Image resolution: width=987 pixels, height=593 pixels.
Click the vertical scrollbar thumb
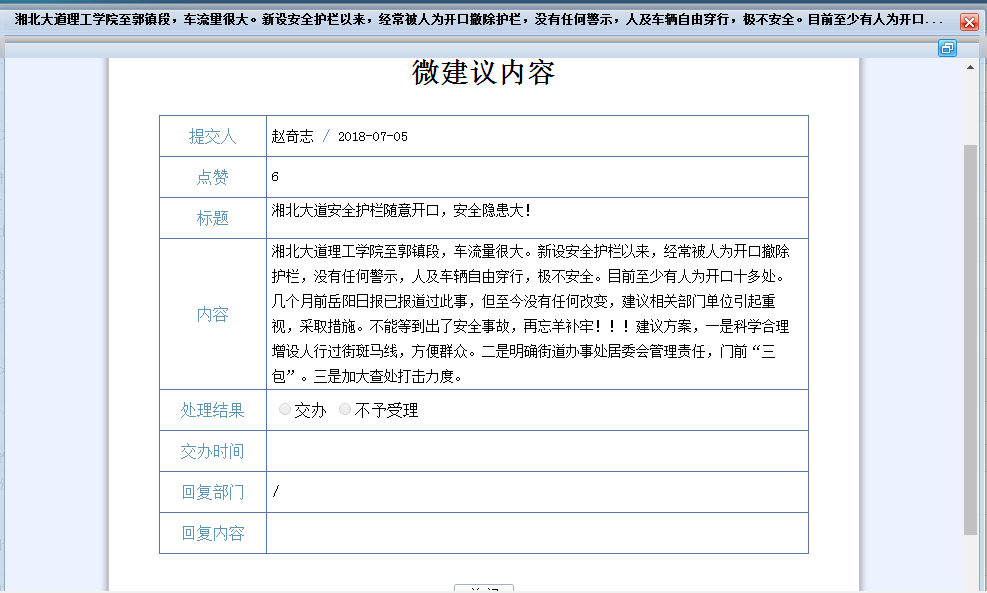click(970, 340)
